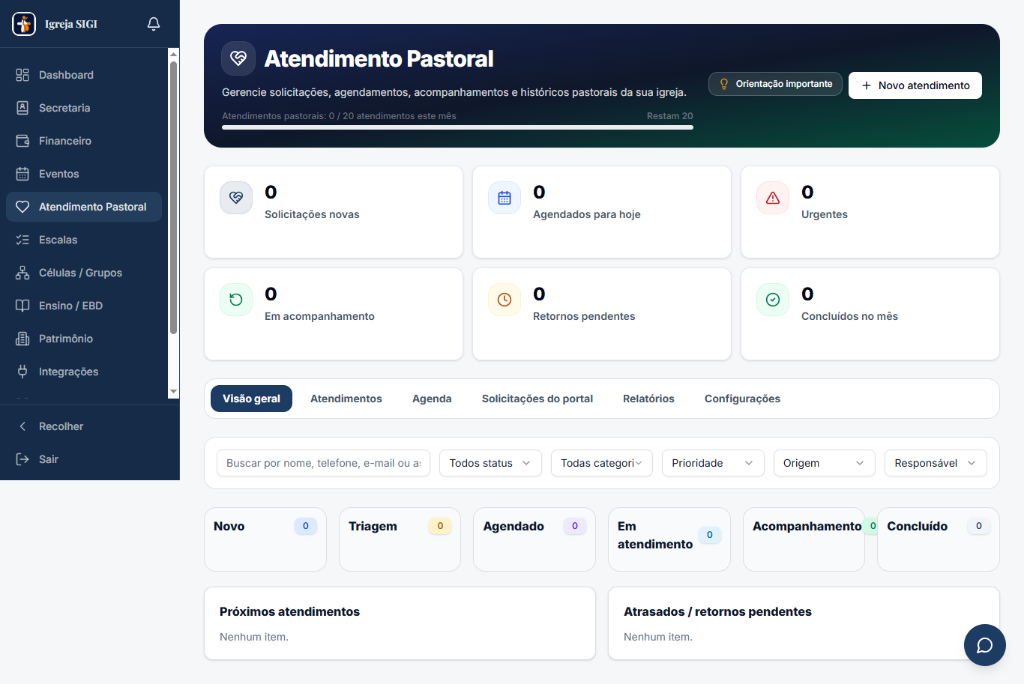The height and width of the screenshot is (684, 1024).
Task: Select the Concluído status column card
Action: (938, 540)
